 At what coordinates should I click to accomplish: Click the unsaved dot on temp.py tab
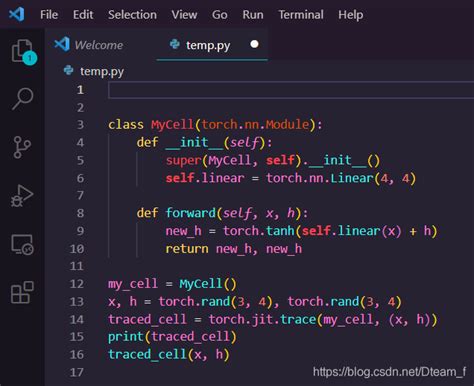pos(254,44)
